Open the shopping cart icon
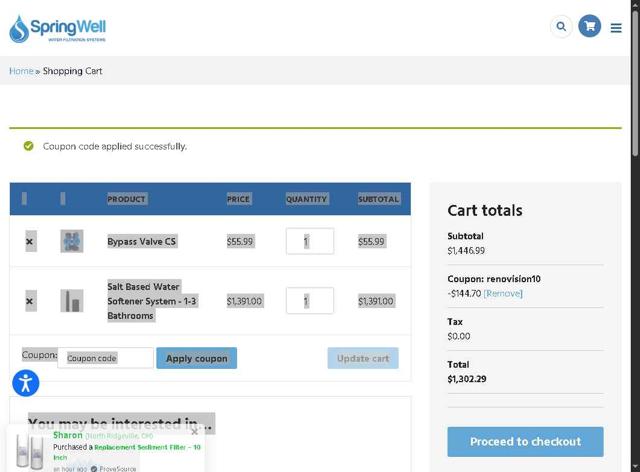The width and height of the screenshot is (640, 472). click(589, 26)
